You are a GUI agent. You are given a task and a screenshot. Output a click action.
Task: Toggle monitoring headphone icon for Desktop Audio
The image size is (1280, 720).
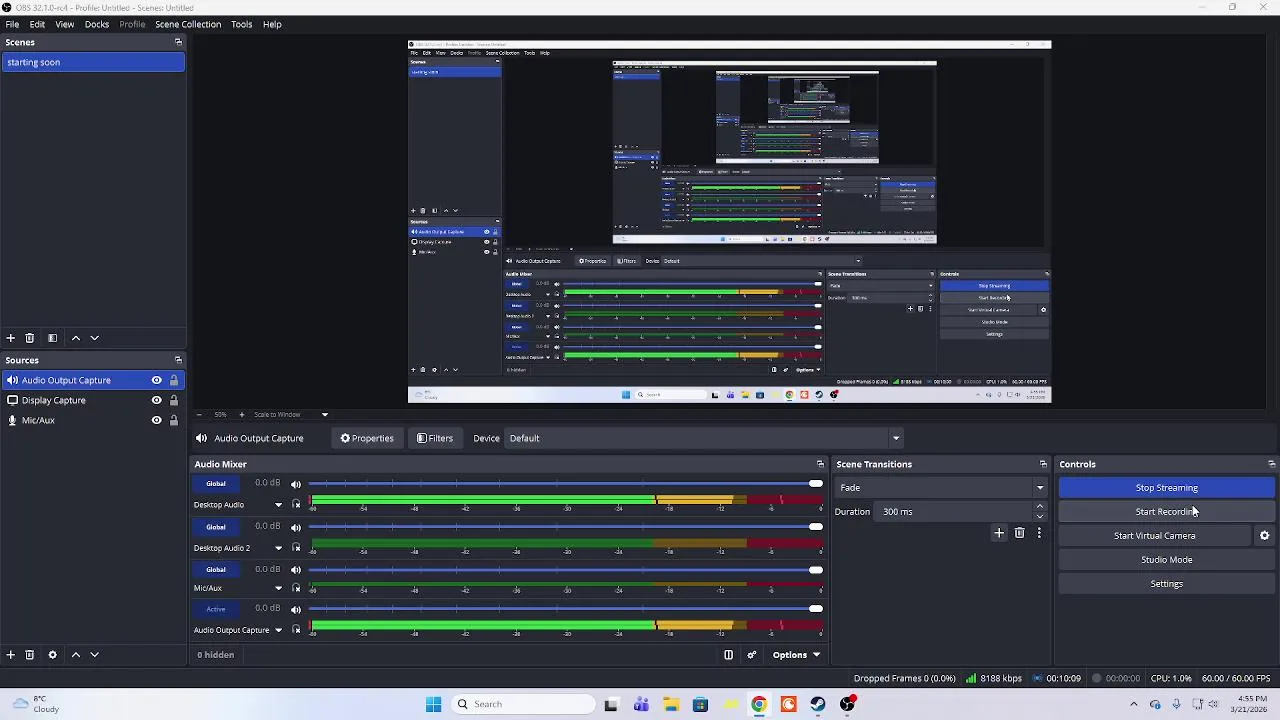[296, 505]
